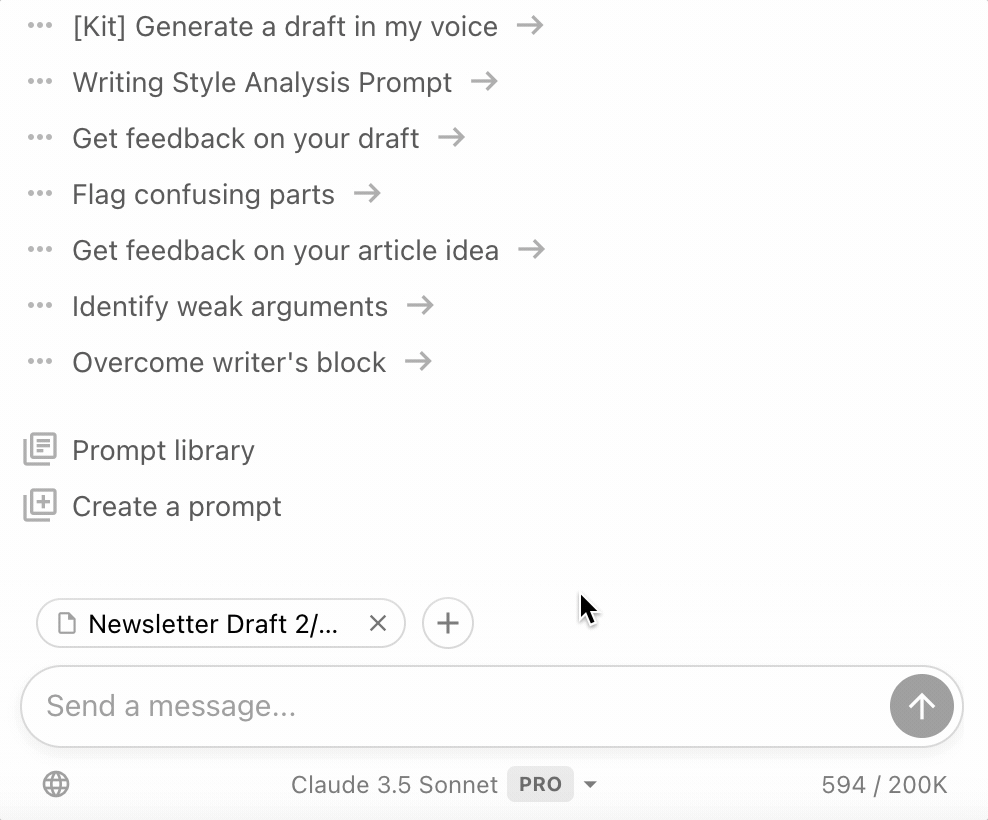Click Create a prompt
988x820 pixels.
pyautogui.click(x=177, y=506)
